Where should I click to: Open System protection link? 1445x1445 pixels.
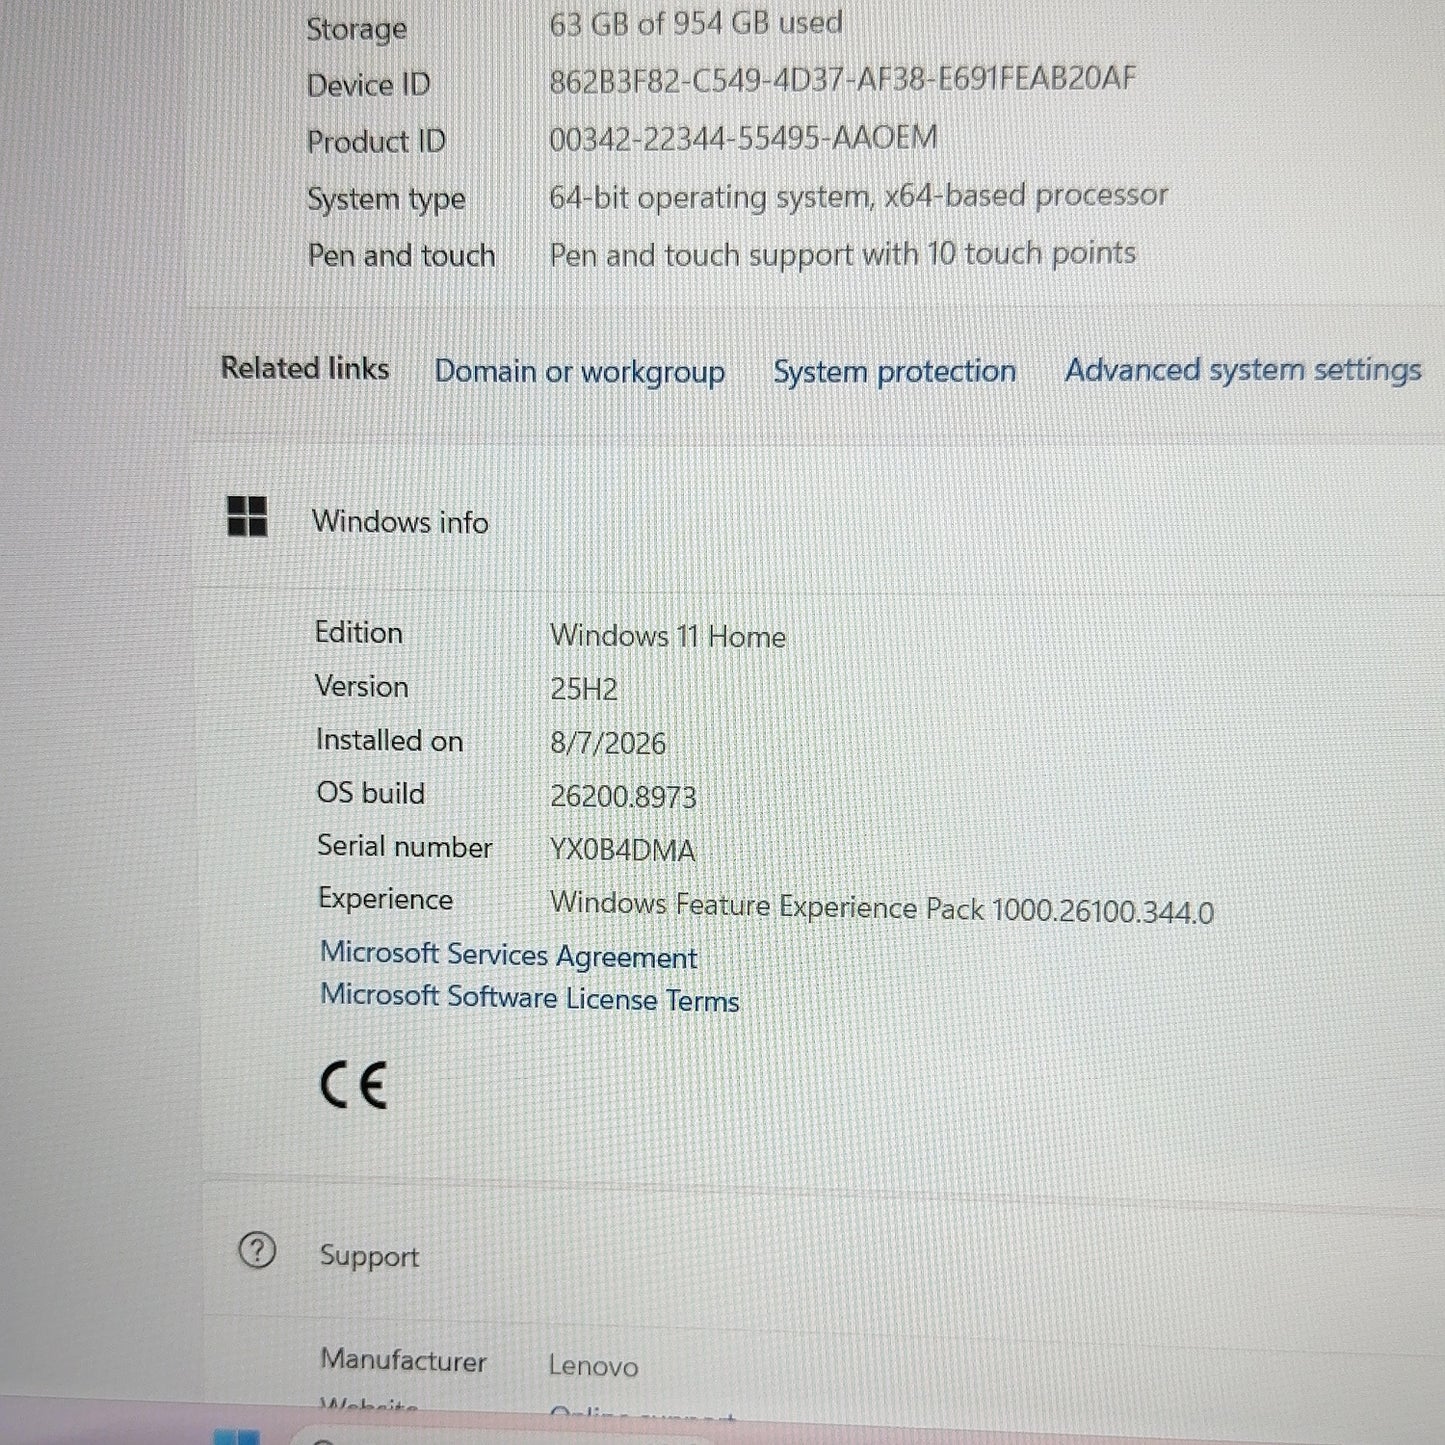pyautogui.click(x=894, y=371)
